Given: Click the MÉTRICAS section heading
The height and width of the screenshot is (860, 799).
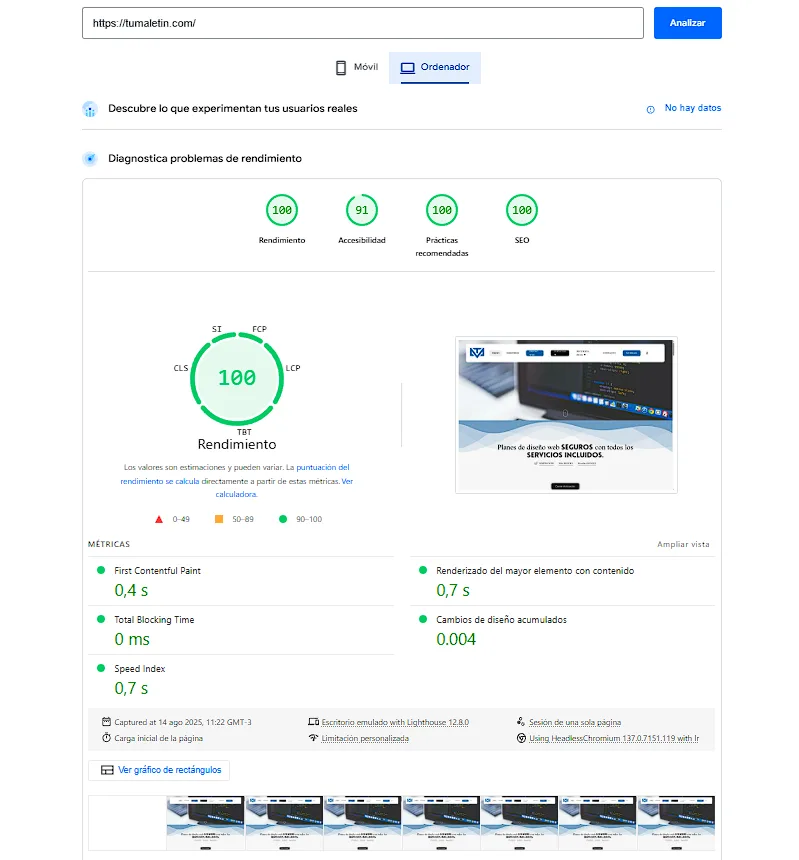Looking at the screenshot, I should click(x=109, y=544).
